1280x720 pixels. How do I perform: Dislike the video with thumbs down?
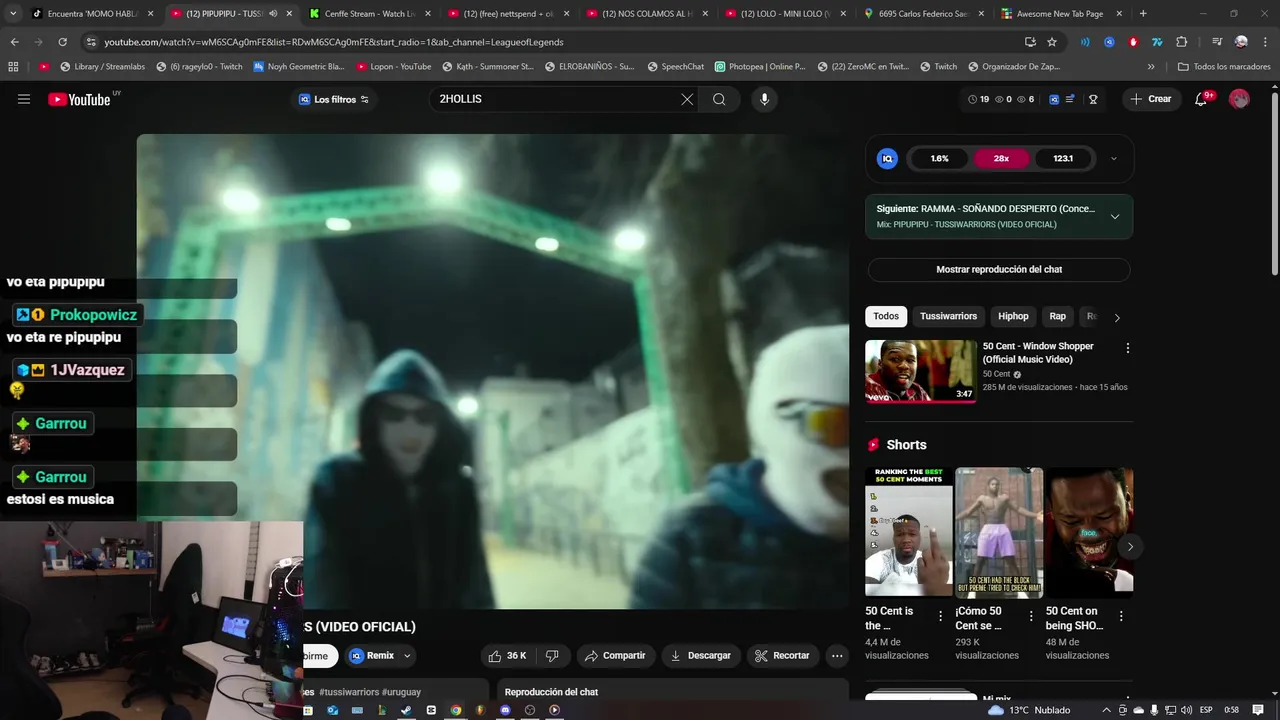(x=552, y=656)
